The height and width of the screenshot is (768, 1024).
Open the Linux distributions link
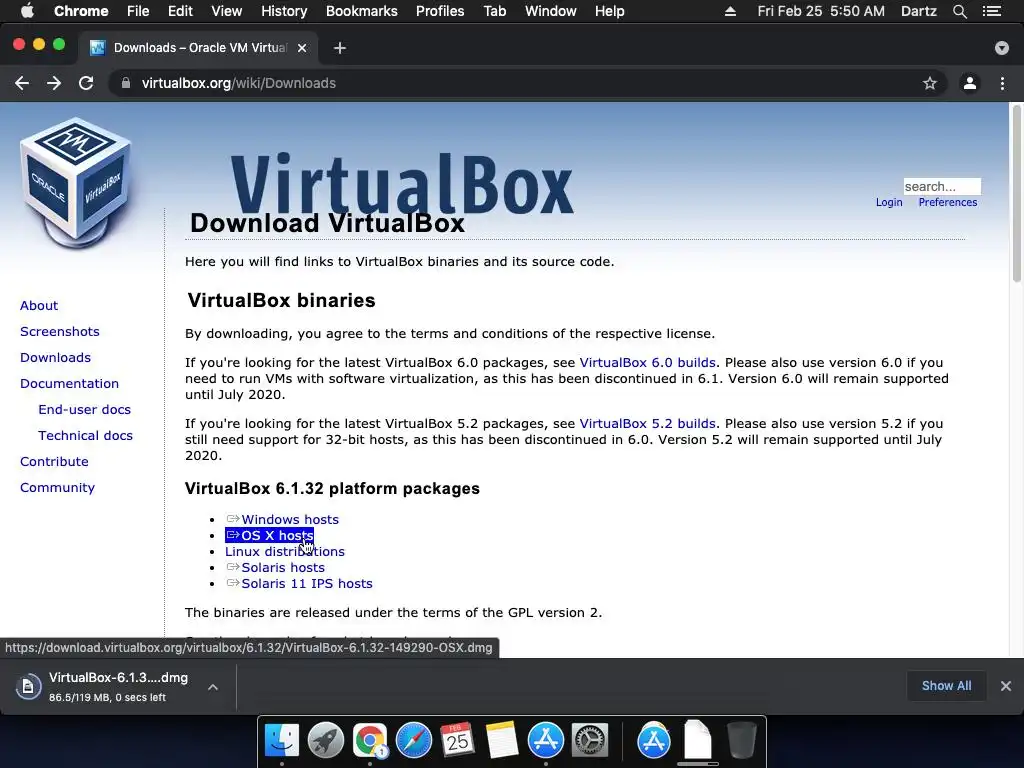click(285, 551)
